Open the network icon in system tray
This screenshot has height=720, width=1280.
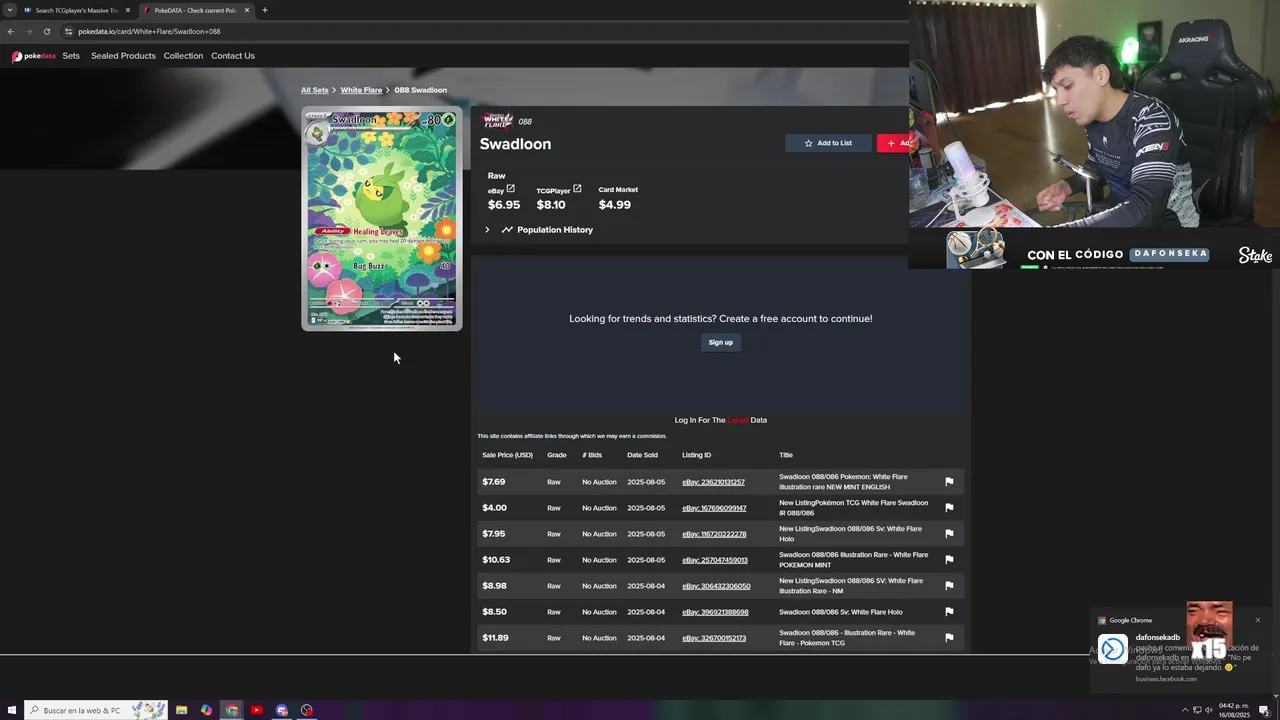click(1197, 710)
